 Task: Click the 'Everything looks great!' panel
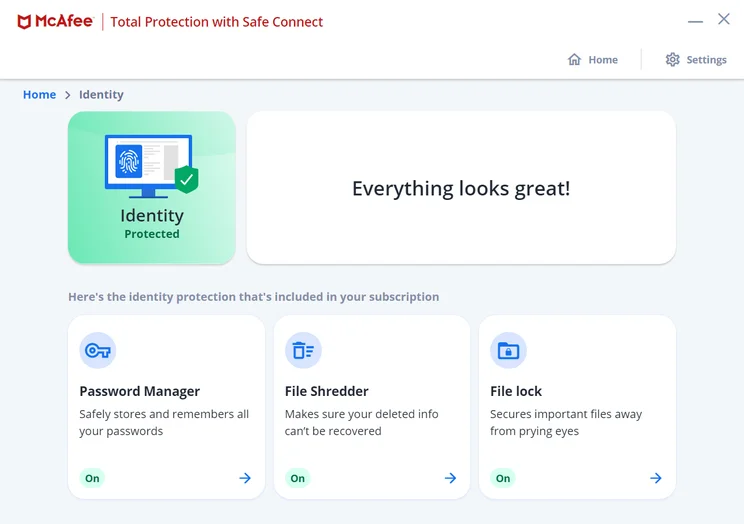[461, 187]
